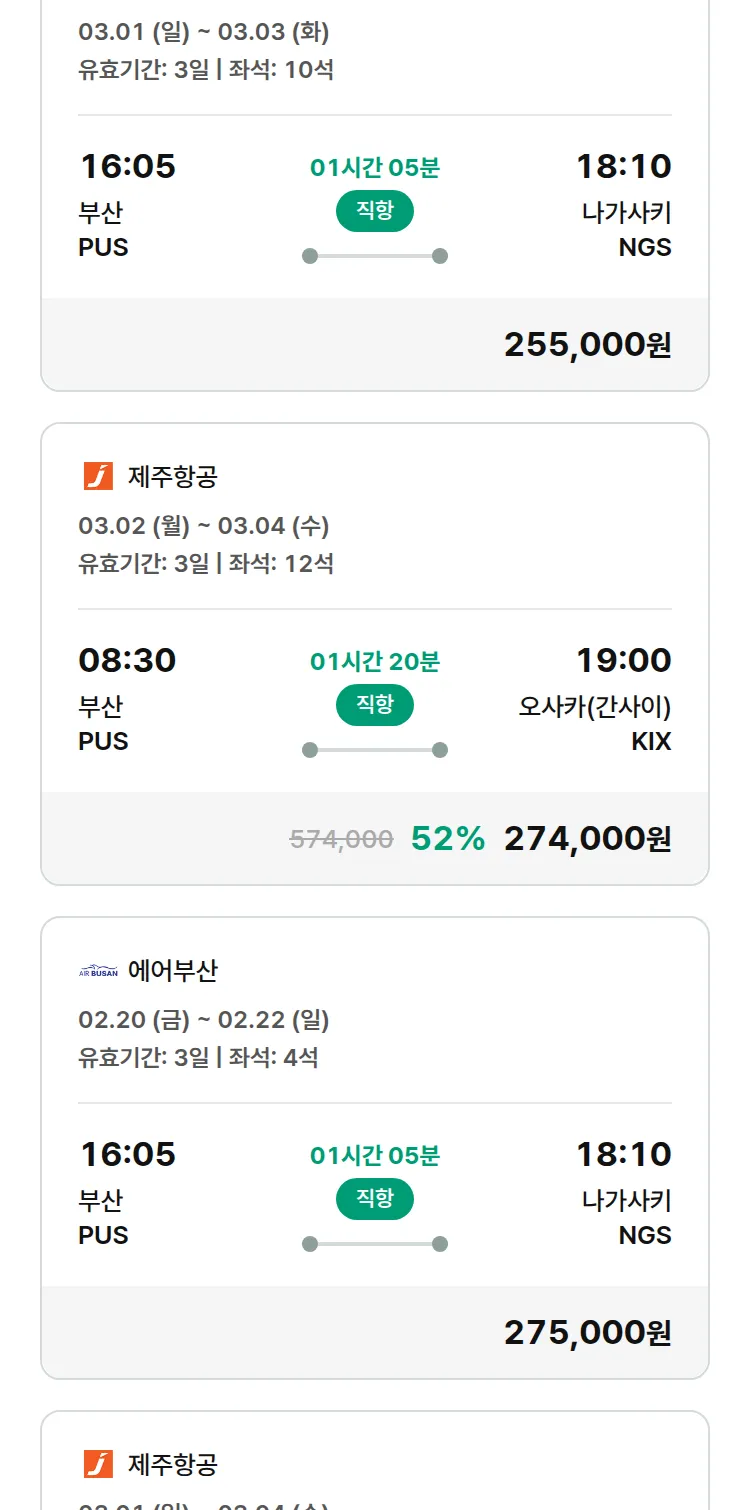Click the 직항 badge on the Osaka flight
750x1510 pixels.
click(x=374, y=705)
